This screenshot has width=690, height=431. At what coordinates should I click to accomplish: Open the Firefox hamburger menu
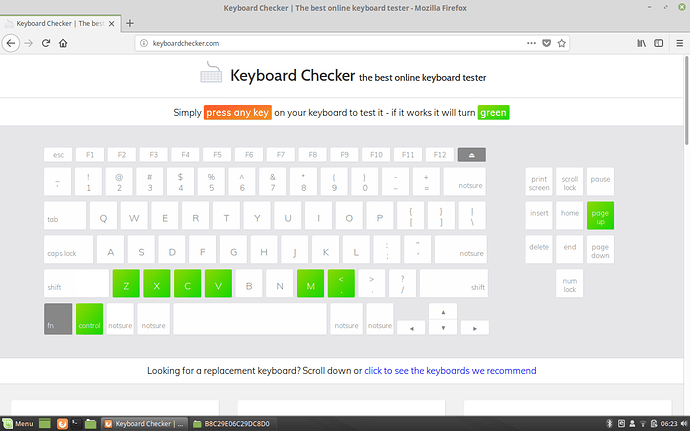(x=679, y=43)
